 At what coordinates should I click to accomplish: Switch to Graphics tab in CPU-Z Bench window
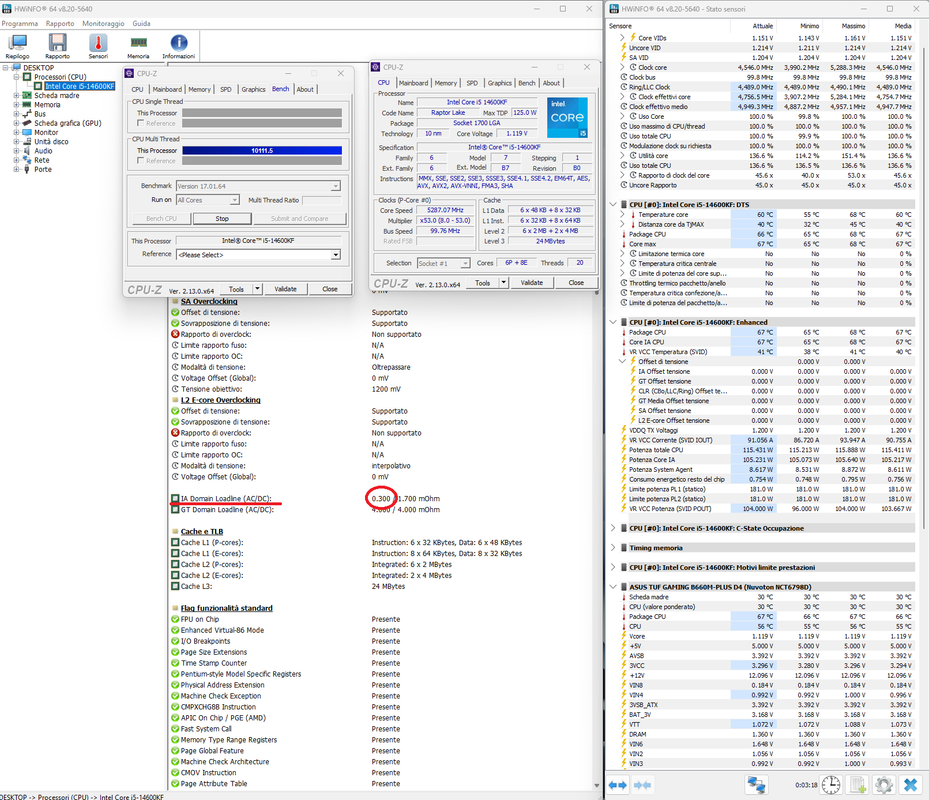254,89
